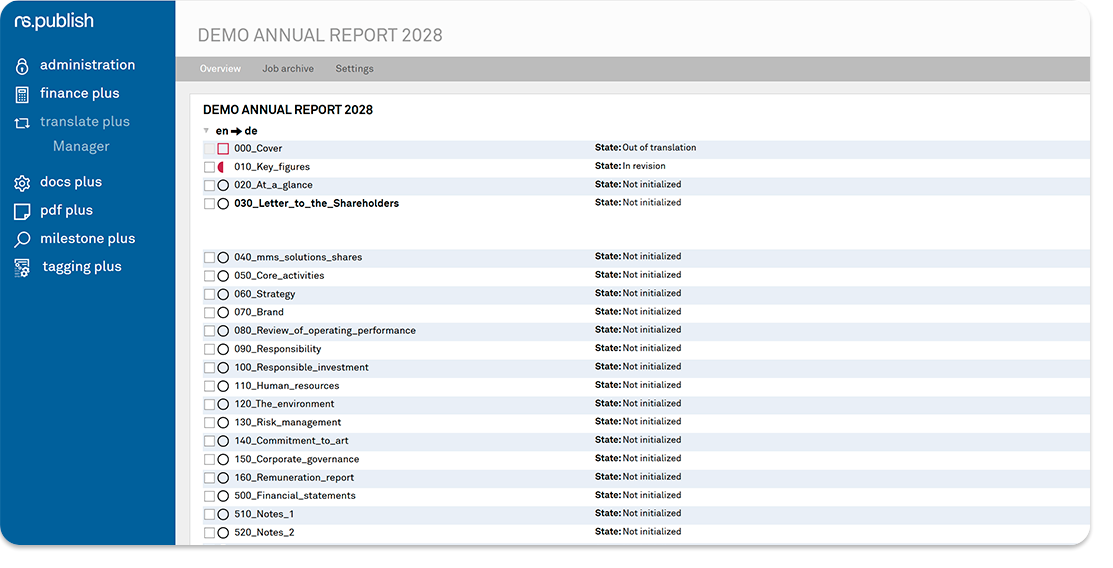This screenshot has width=1113, height=568.
Task: Select the Overview tab
Action: pyautogui.click(x=220, y=69)
